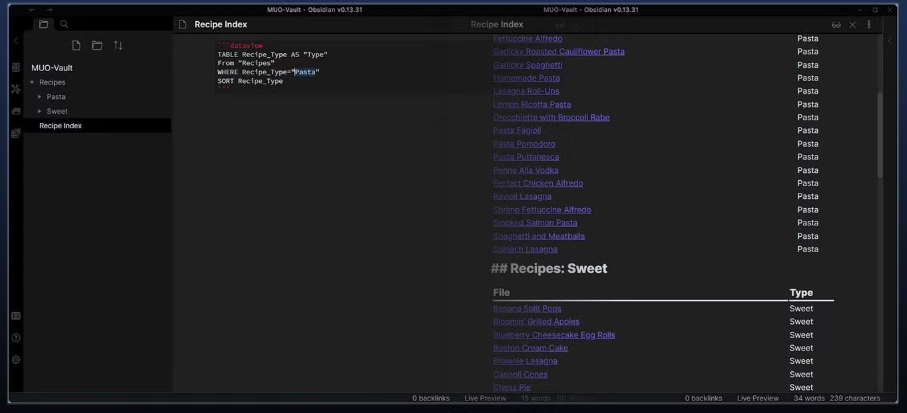Screen dimensions: 907x413
Task: Create a new folder in vault
Action: click(x=97, y=45)
